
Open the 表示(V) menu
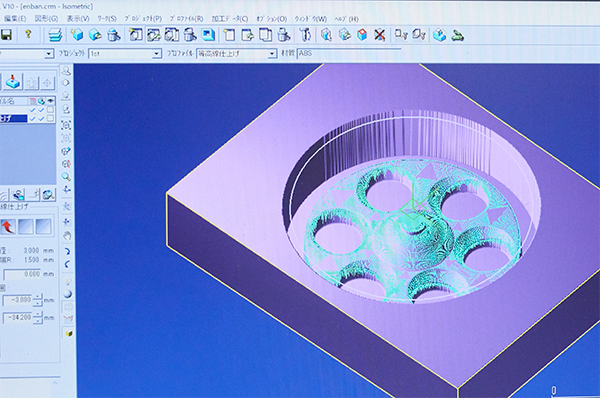[x=78, y=19]
